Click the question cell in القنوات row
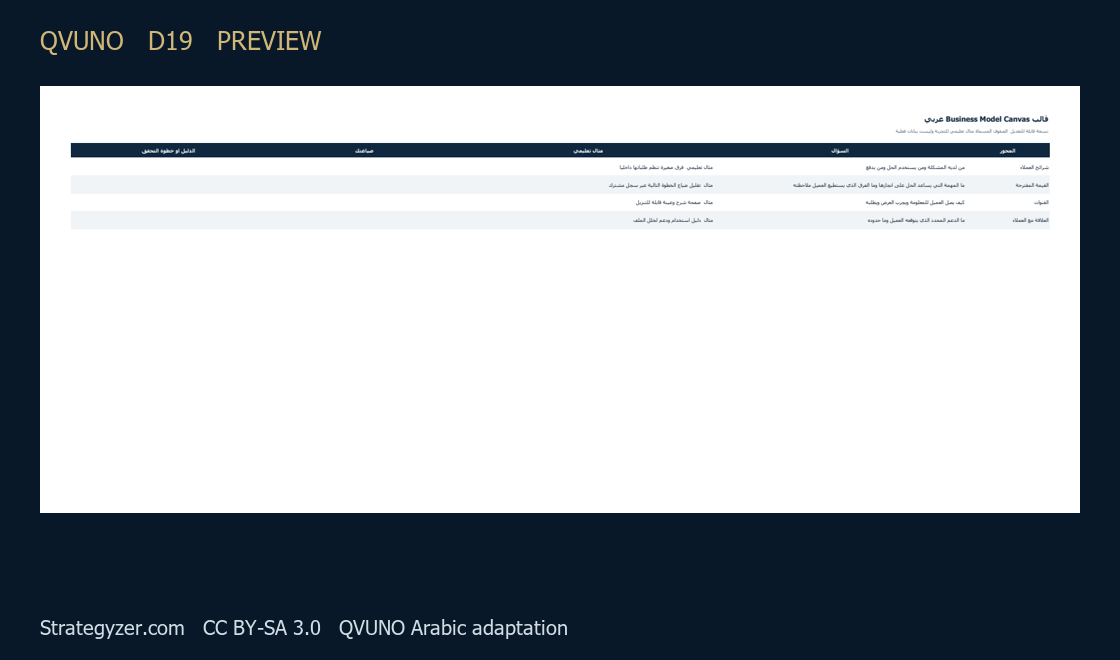The height and width of the screenshot is (660, 1120). (915, 202)
